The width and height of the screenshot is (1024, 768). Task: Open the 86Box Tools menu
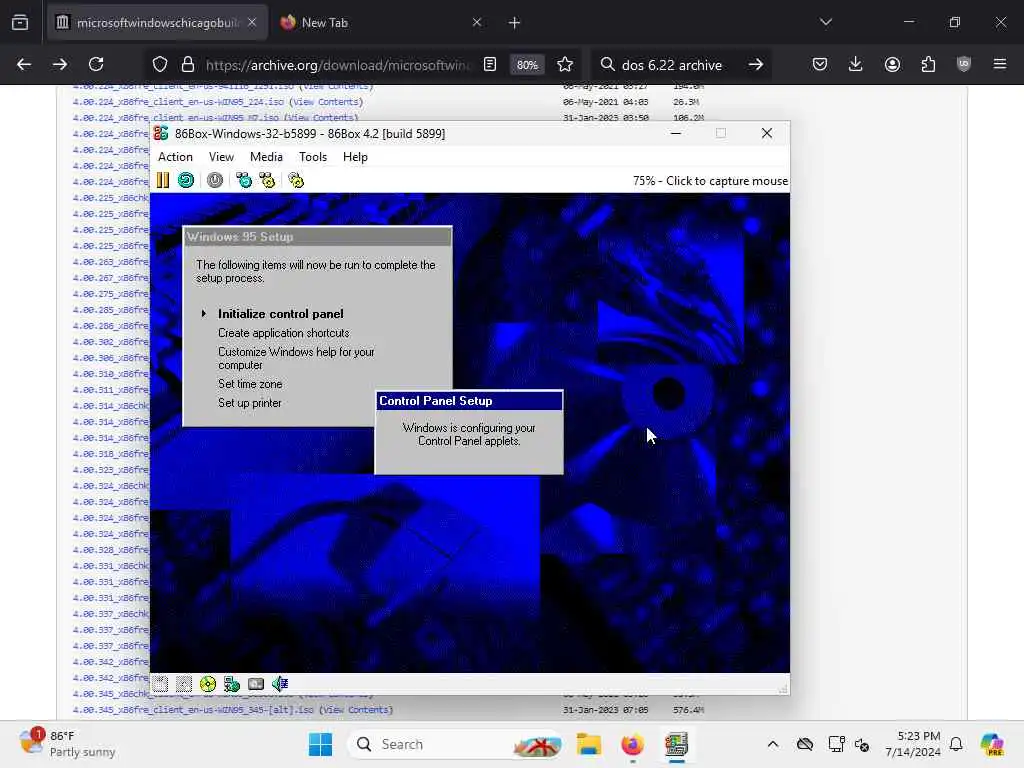tap(313, 157)
